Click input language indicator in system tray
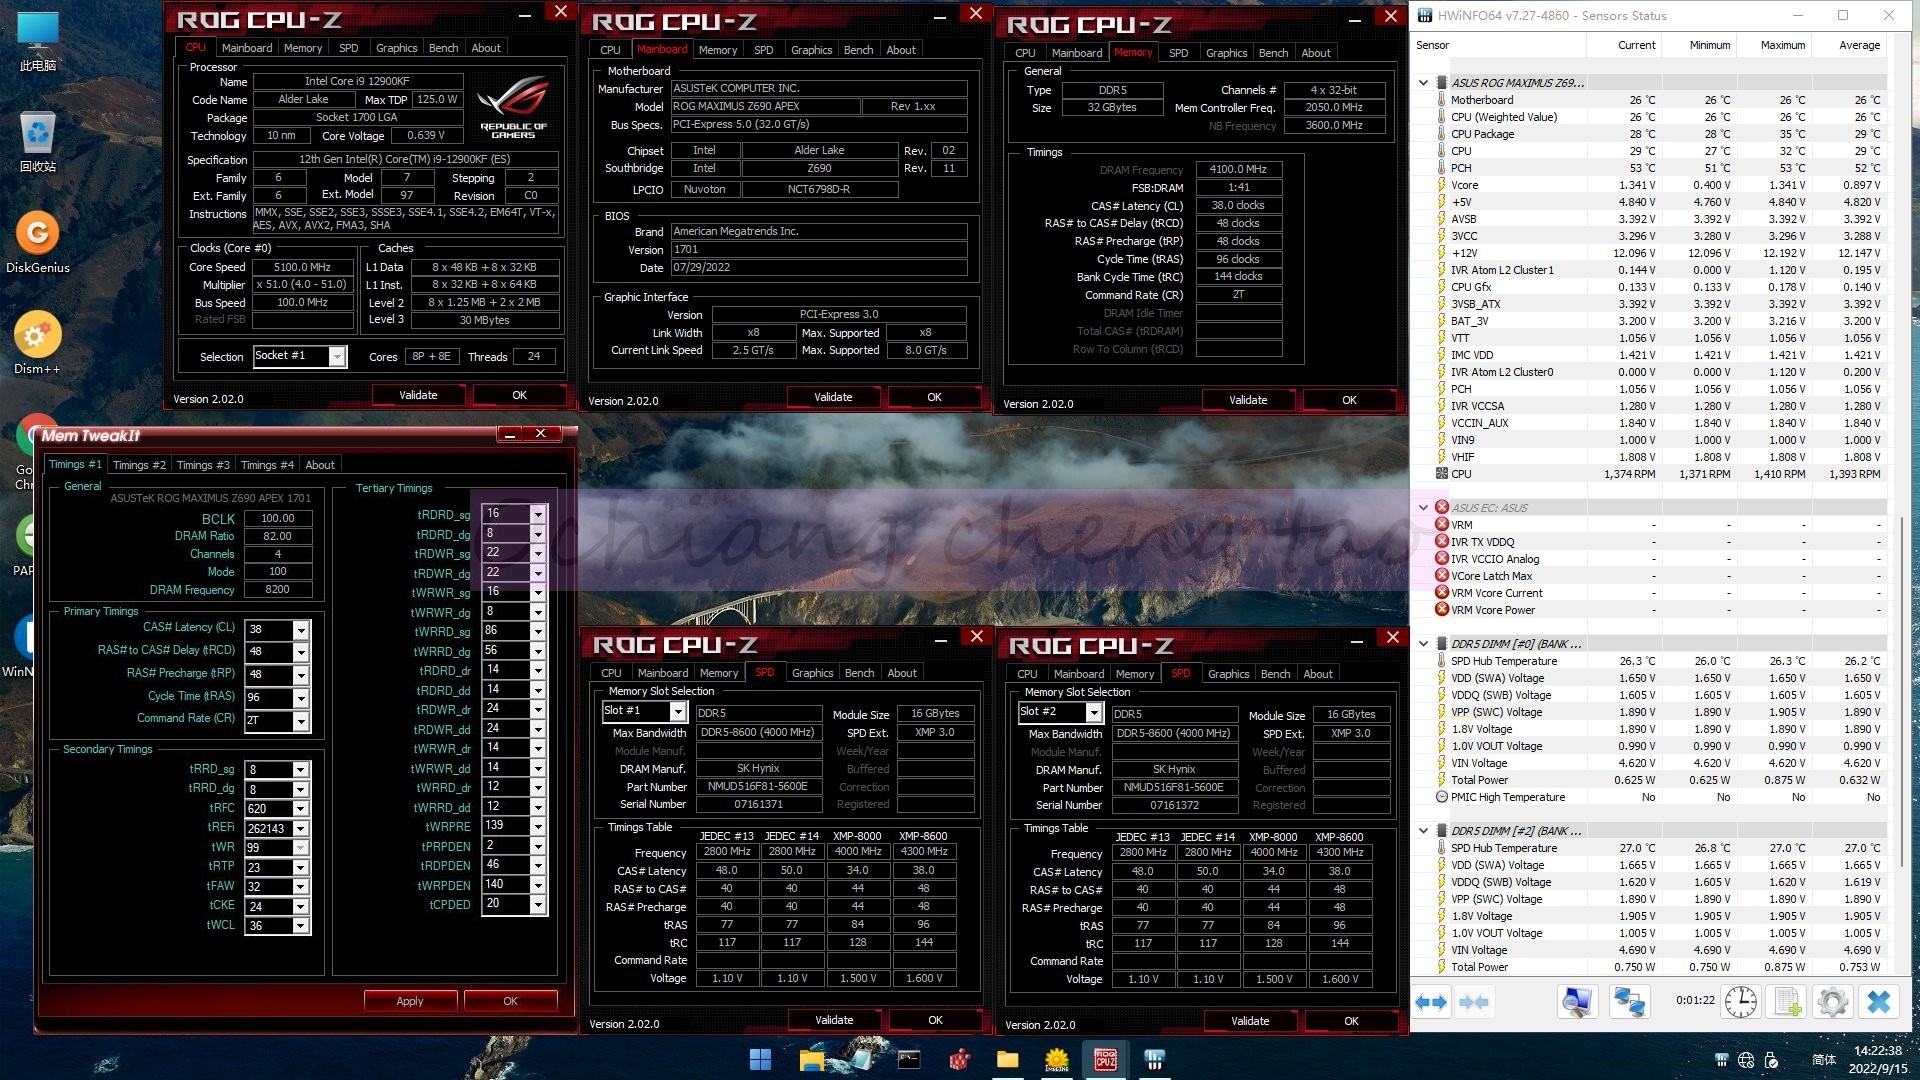This screenshot has height=1080, width=1920. pyautogui.click(x=1824, y=1060)
